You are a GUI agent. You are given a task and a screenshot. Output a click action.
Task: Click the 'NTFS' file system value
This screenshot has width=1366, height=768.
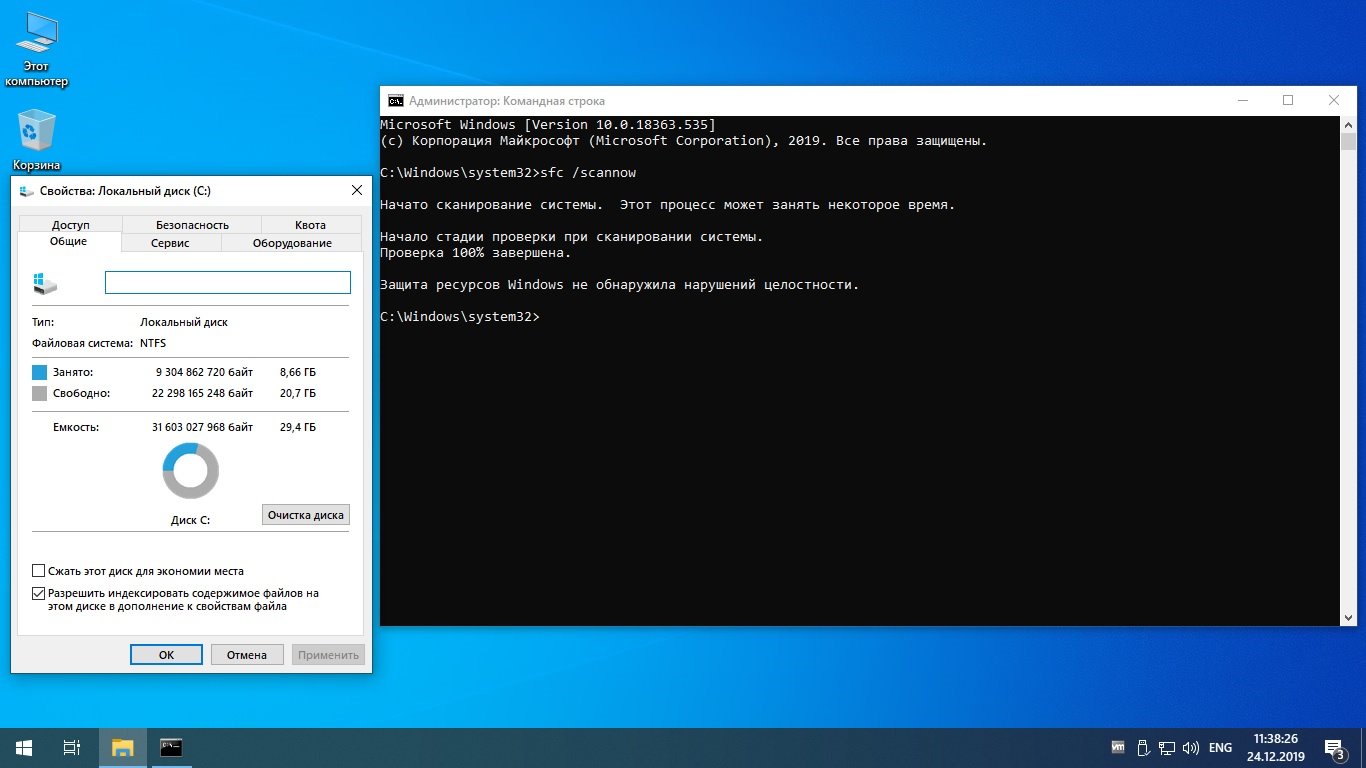coord(153,343)
